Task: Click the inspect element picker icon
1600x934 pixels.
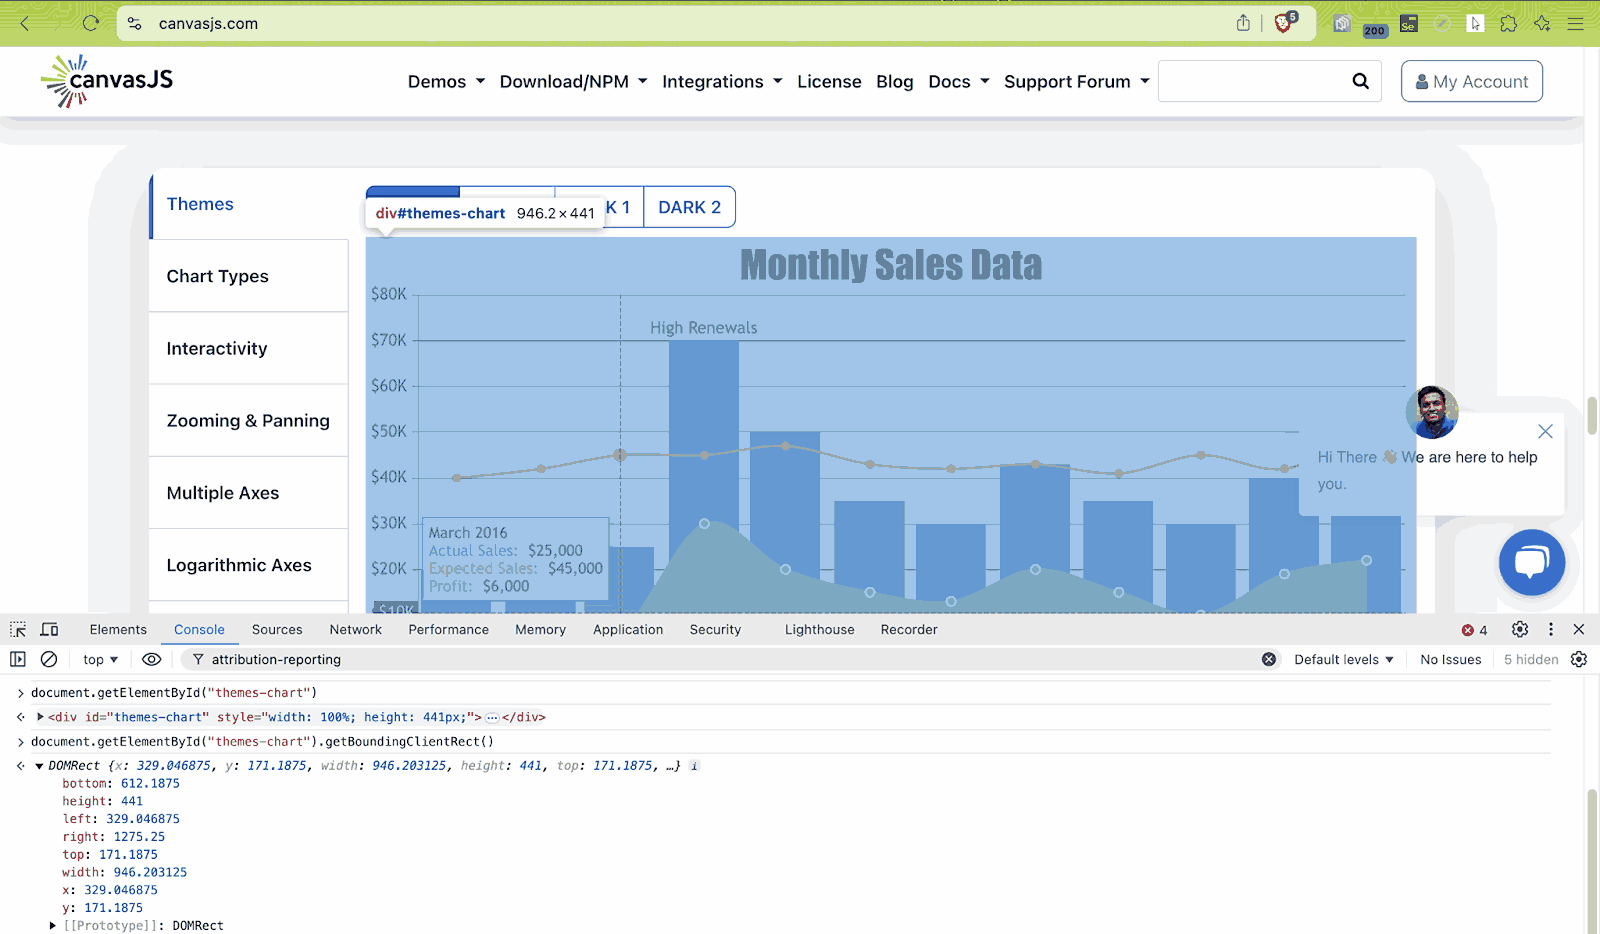Action: pos(18,629)
